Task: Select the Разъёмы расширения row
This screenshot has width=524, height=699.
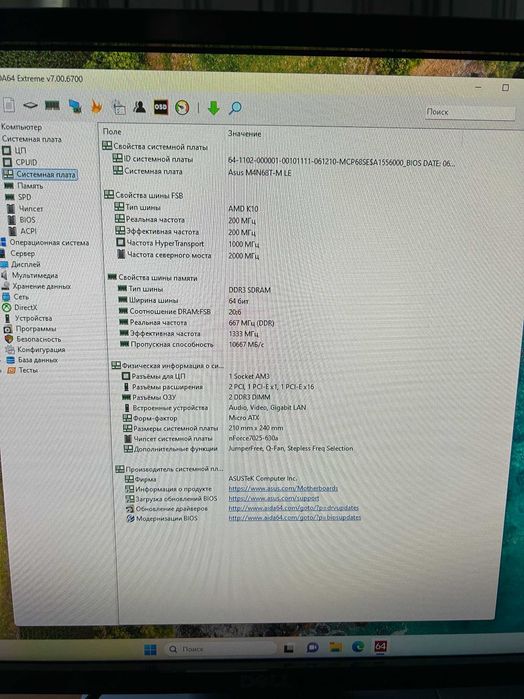Action: [x=218, y=387]
